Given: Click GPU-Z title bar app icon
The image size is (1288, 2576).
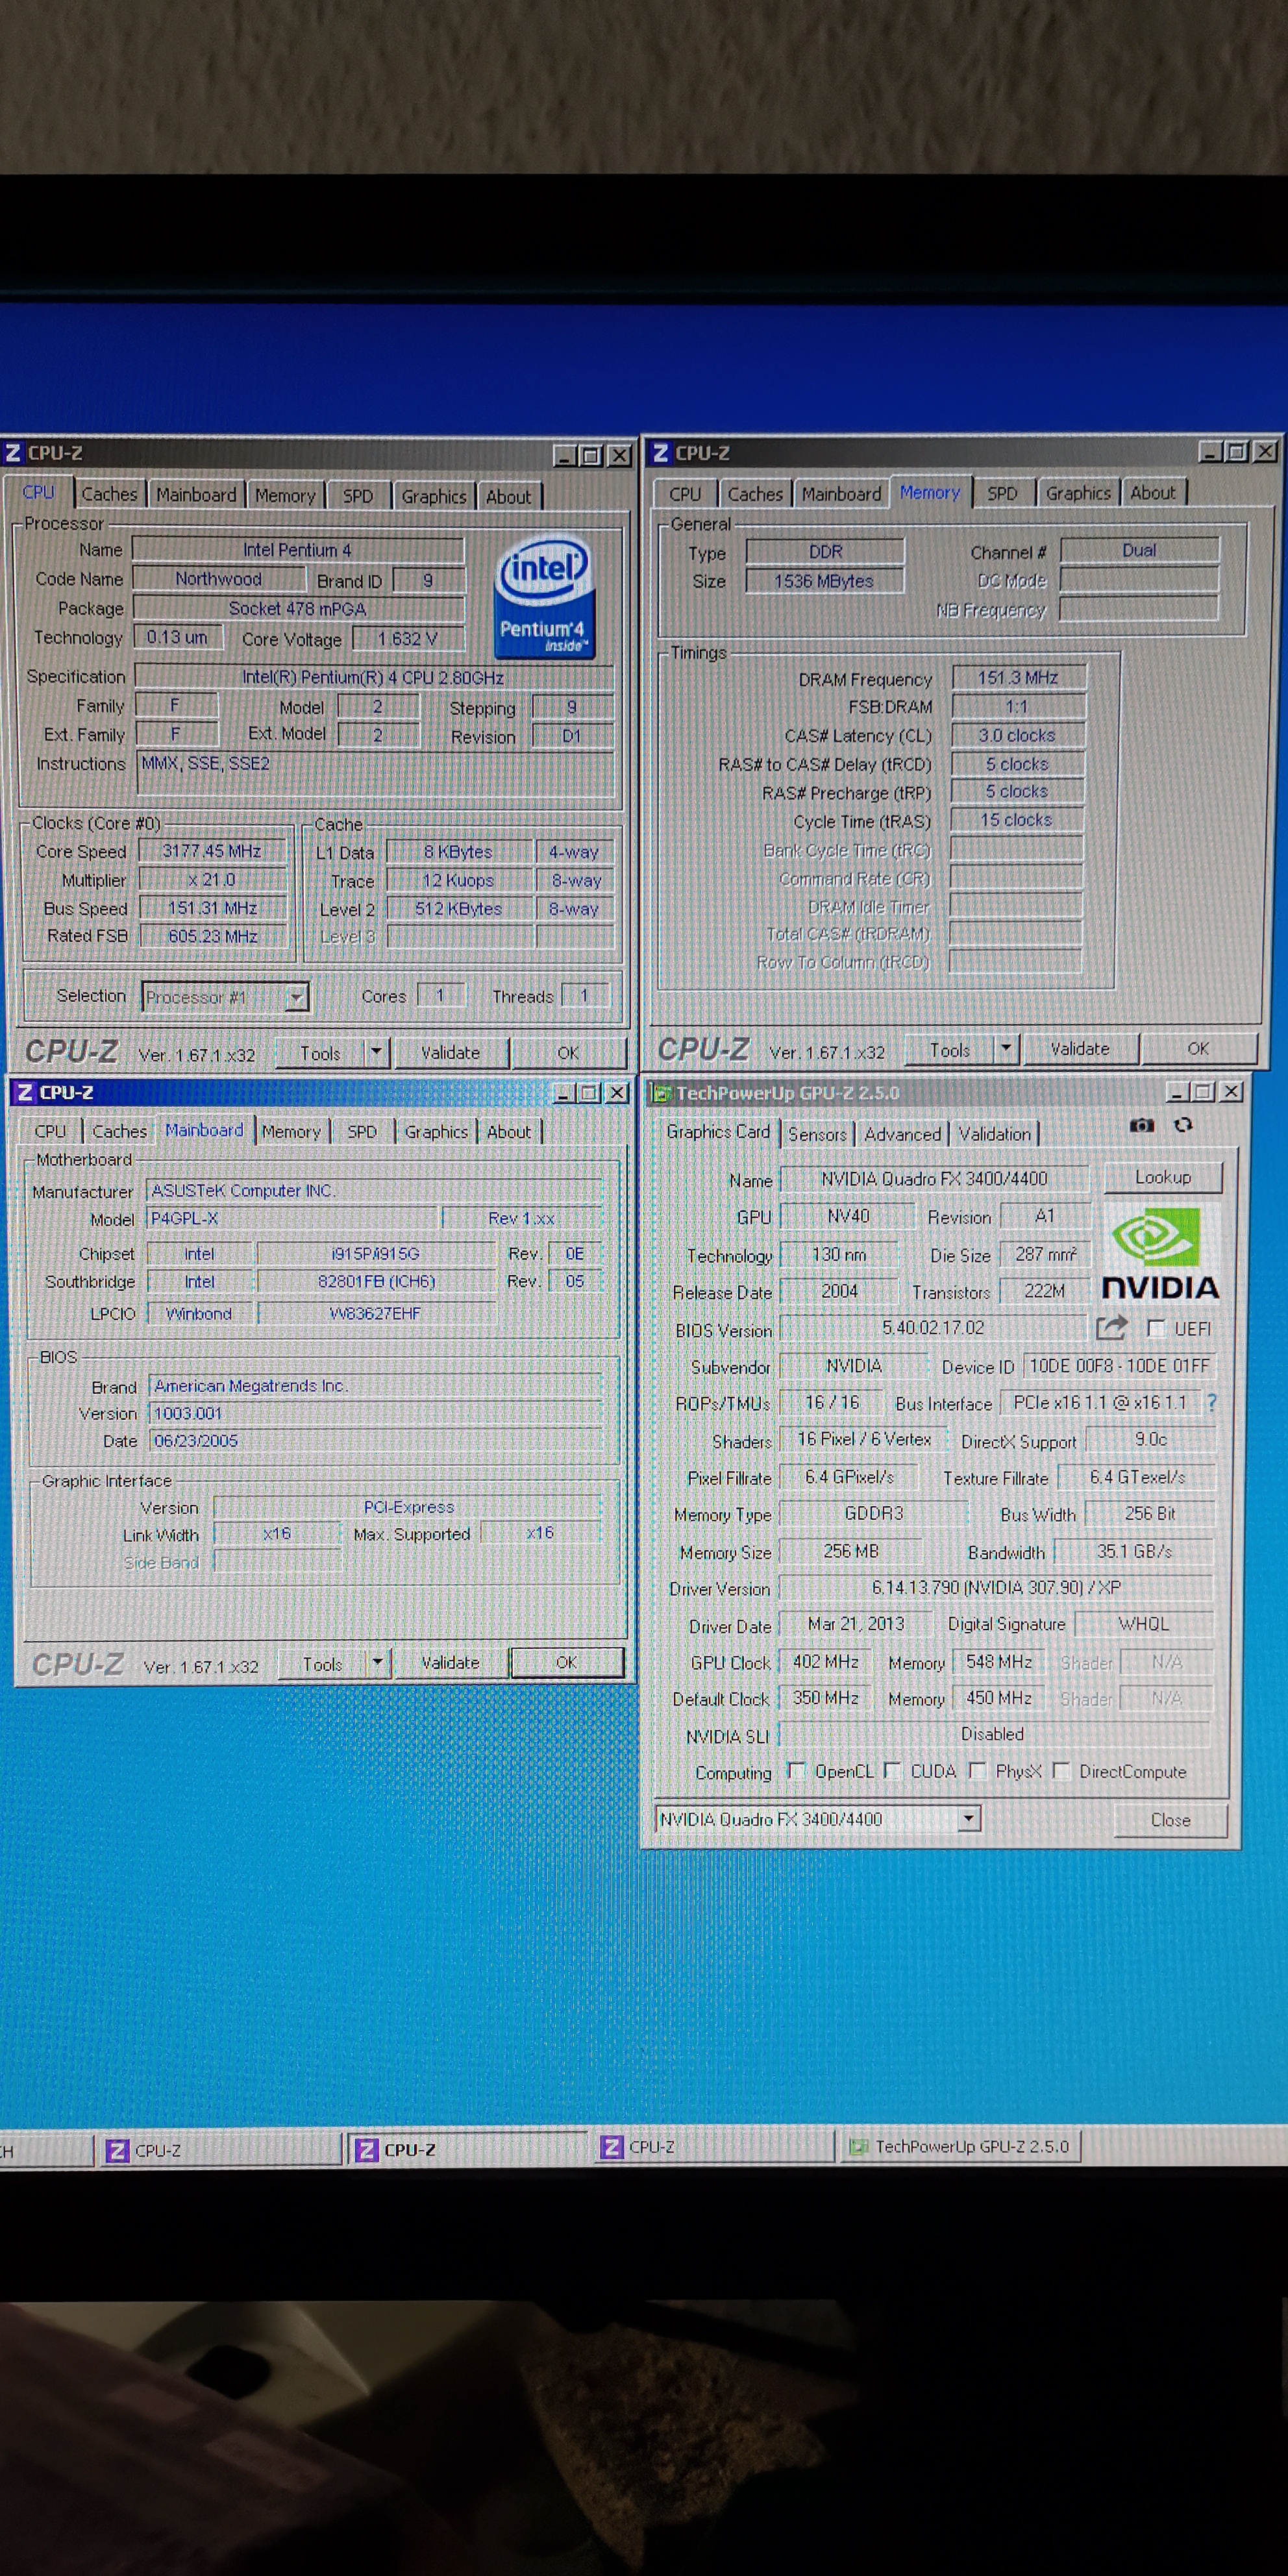Looking at the screenshot, I should [x=661, y=1093].
